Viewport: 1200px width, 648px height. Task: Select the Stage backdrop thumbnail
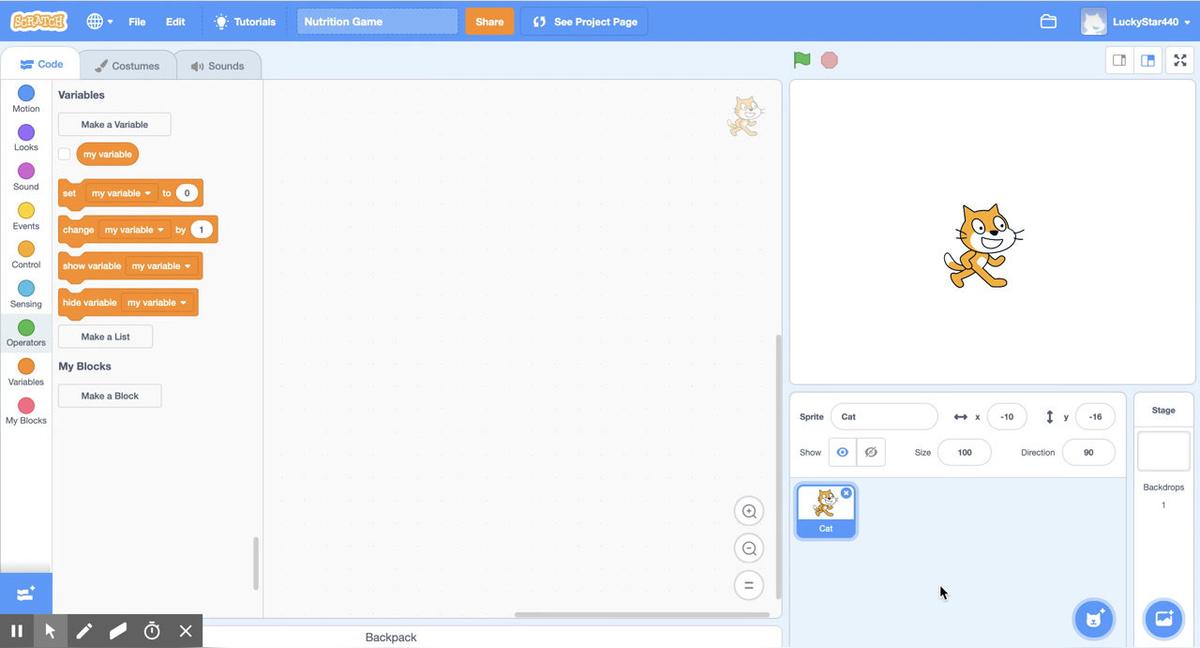[x=1164, y=451]
